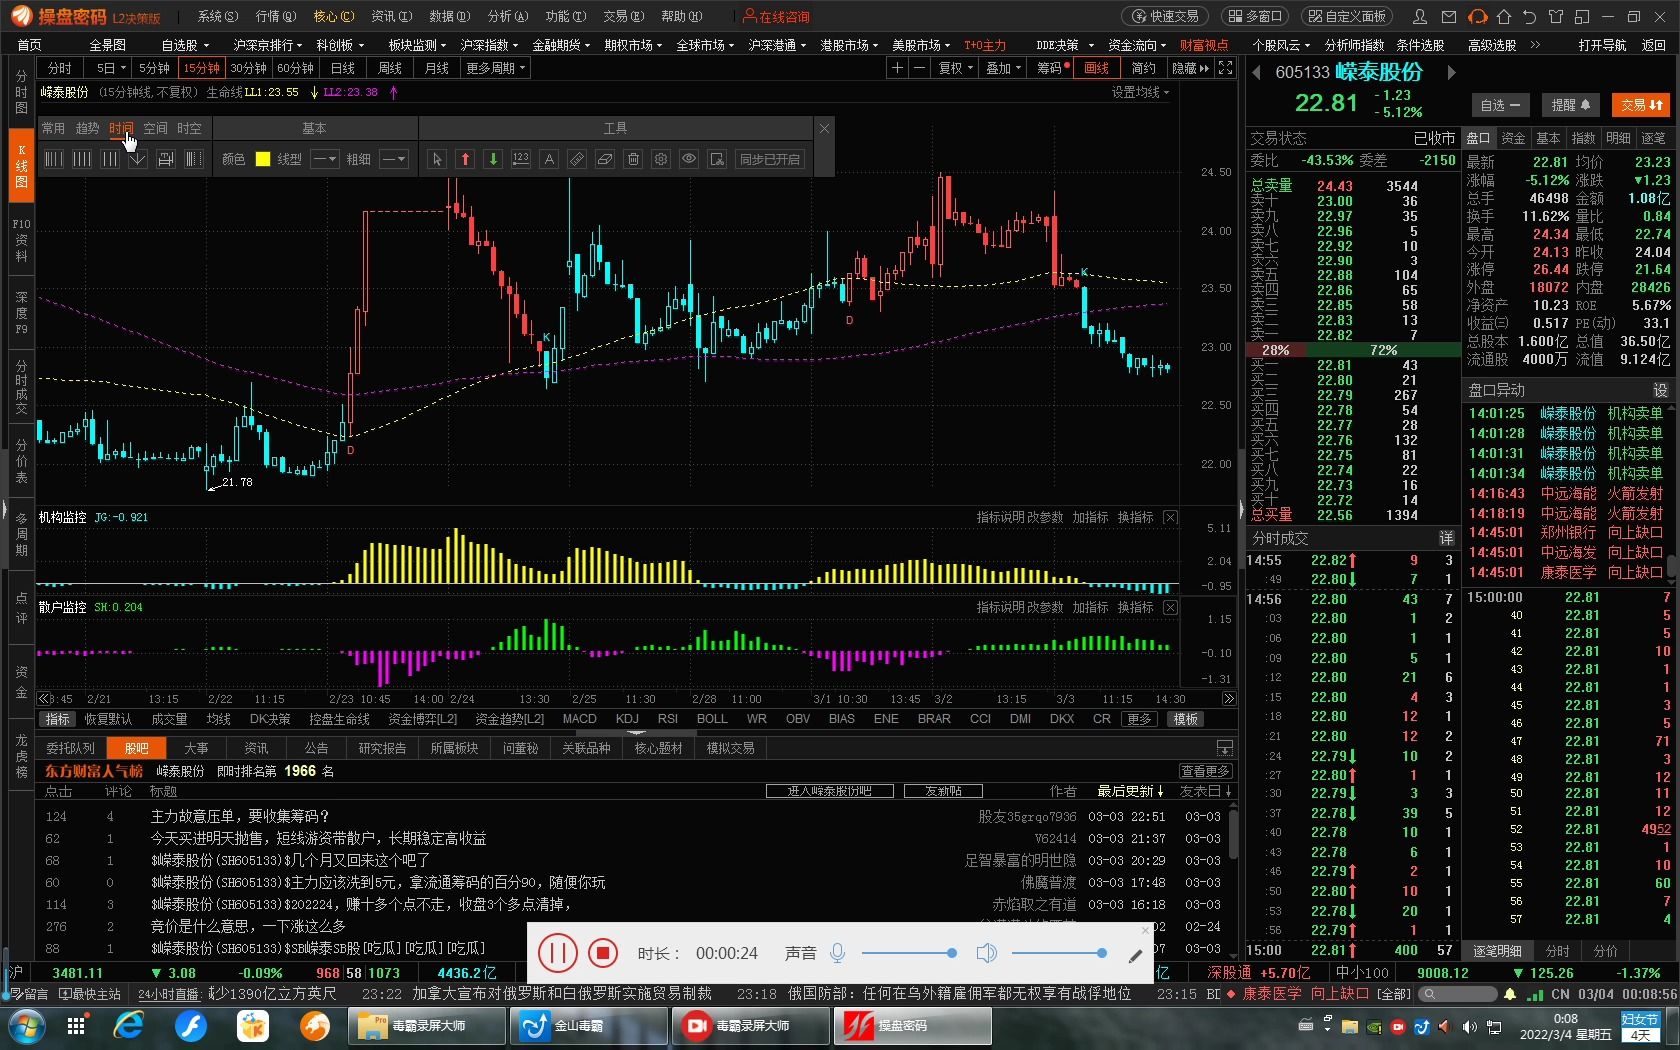This screenshot has width=1680, height=1050.
Task: Open the 设置均线 dropdown
Action: click(1140, 92)
